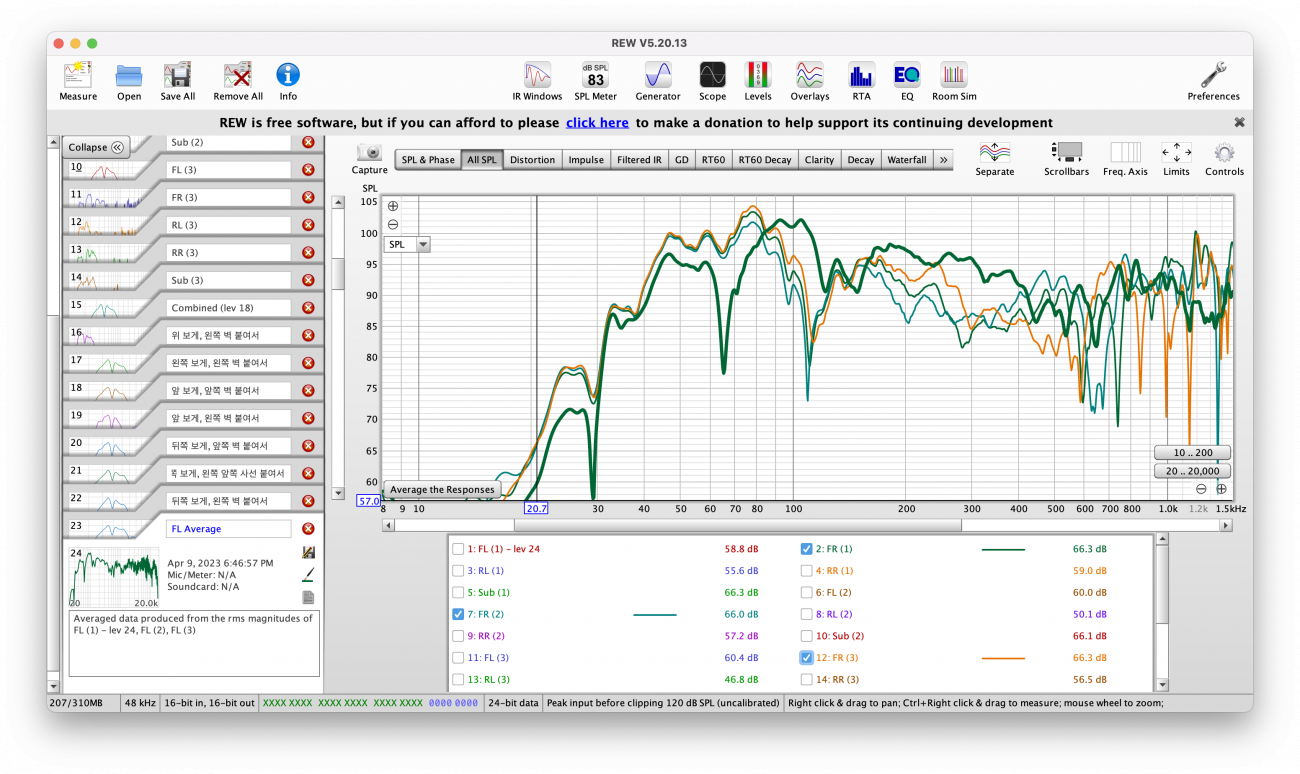Switch to Distortion tab
The image size is (1300, 774).
point(532,160)
